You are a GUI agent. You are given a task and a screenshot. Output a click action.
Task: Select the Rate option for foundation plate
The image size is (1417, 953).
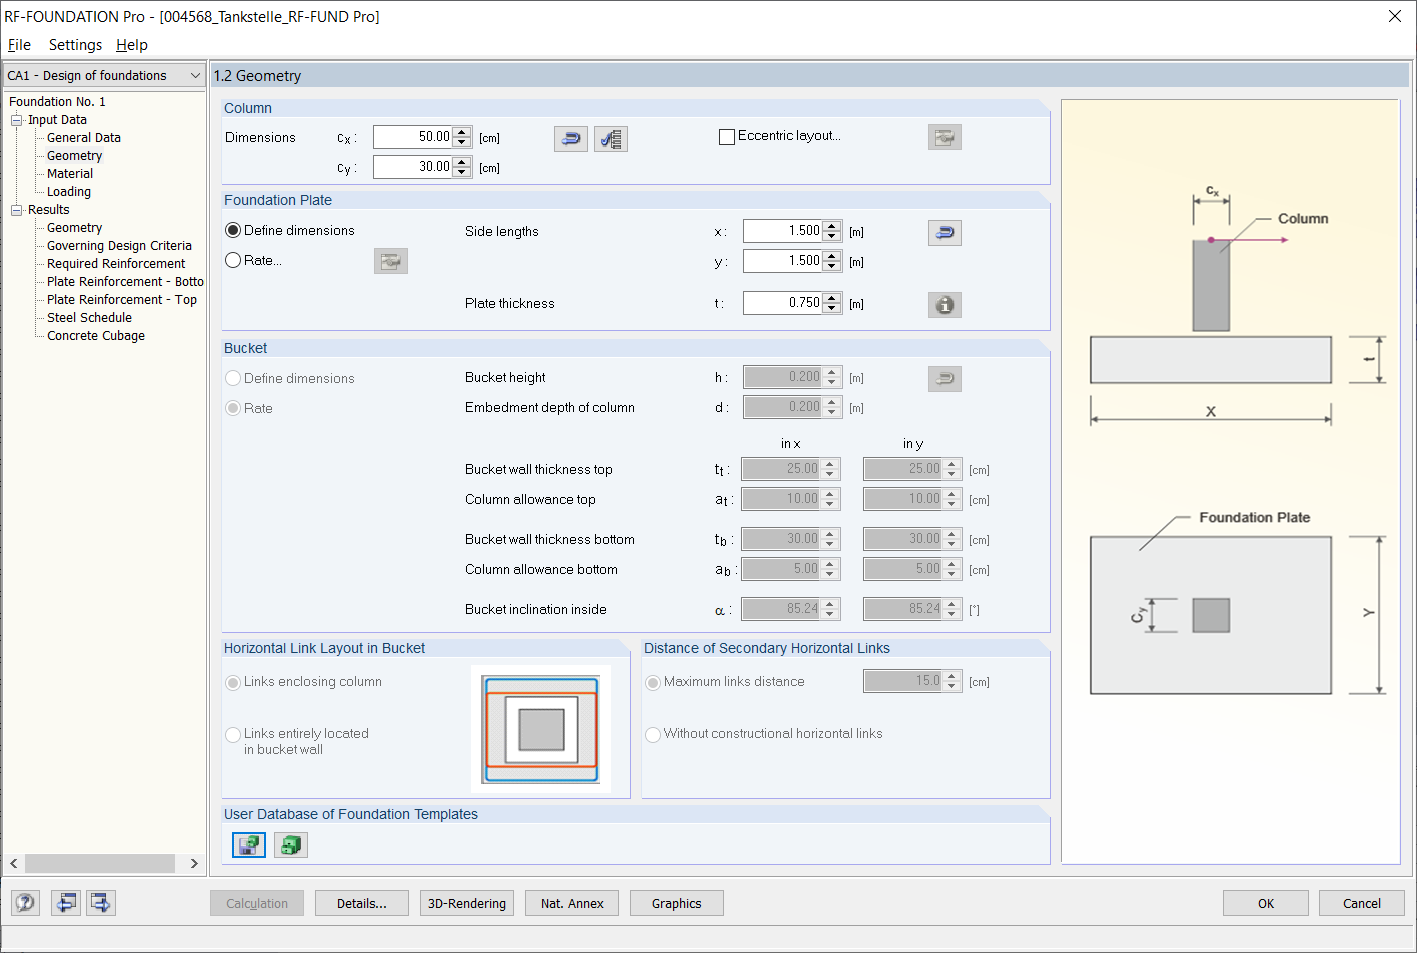231,260
